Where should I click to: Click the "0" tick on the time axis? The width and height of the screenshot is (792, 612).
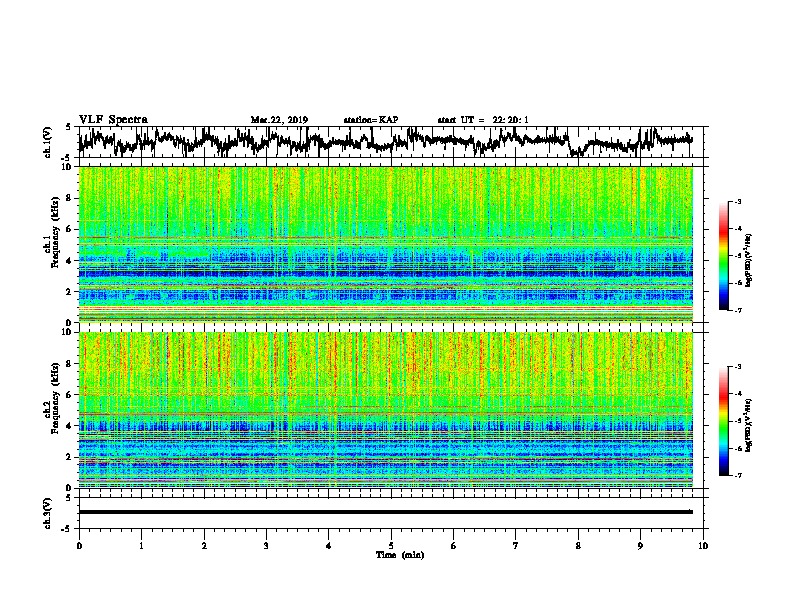79,546
